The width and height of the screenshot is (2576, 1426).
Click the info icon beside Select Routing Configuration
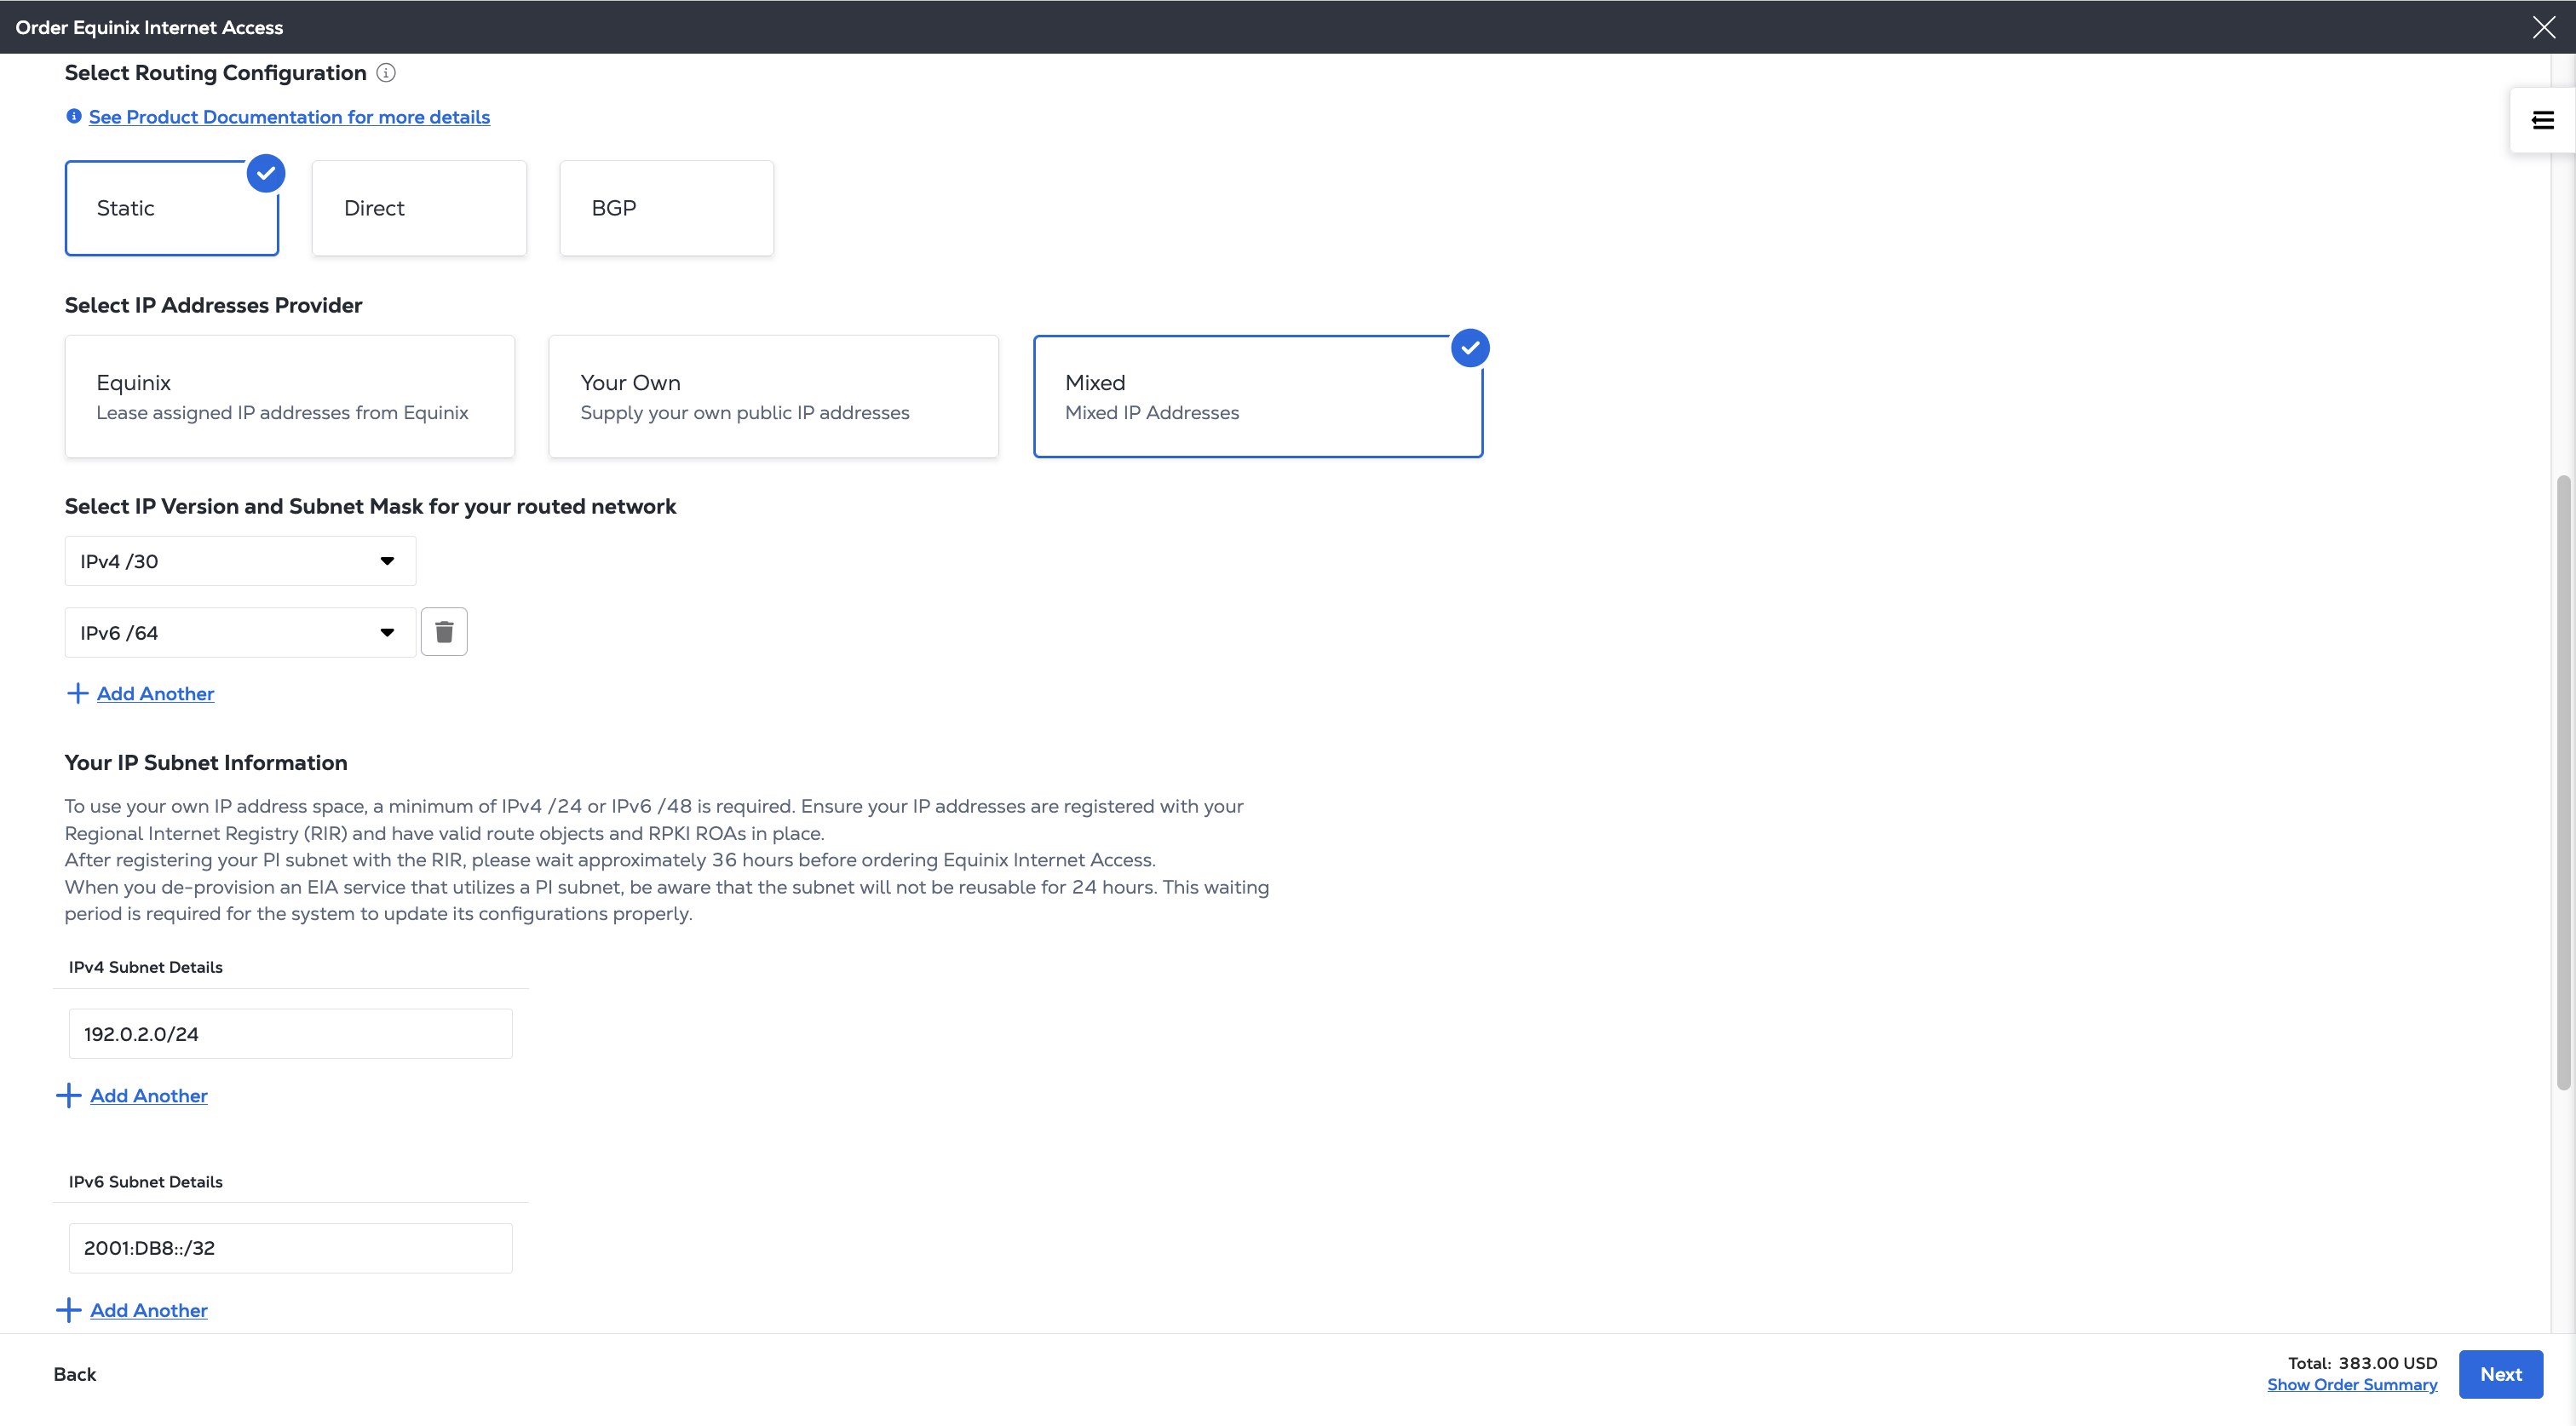click(386, 73)
